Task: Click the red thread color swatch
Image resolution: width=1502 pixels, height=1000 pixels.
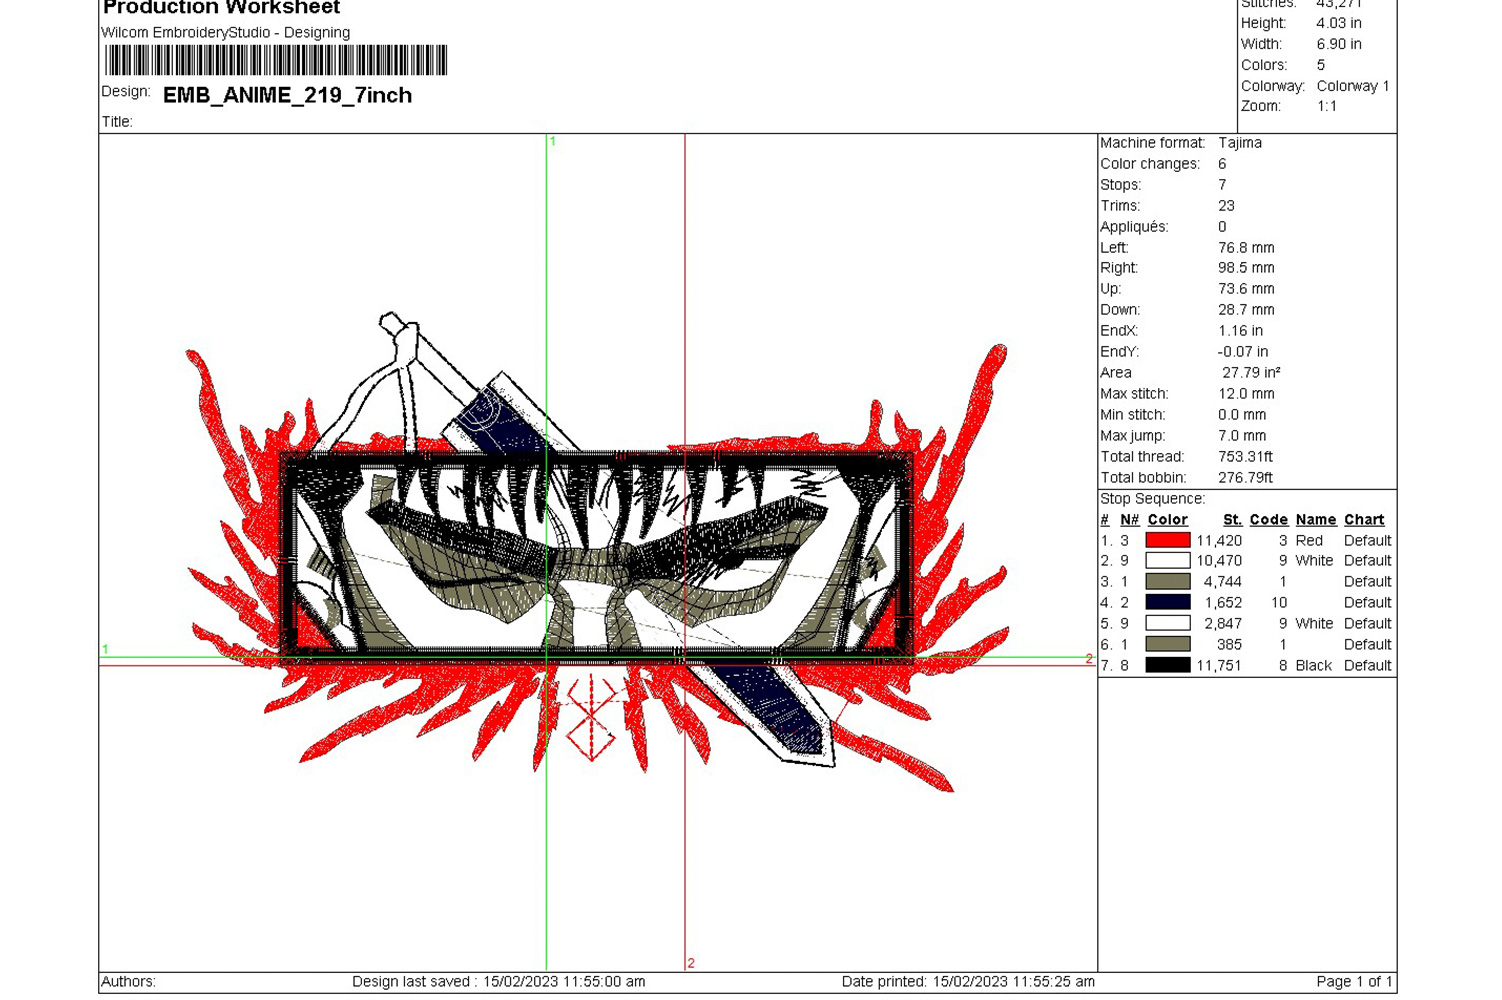Action: click(1167, 540)
